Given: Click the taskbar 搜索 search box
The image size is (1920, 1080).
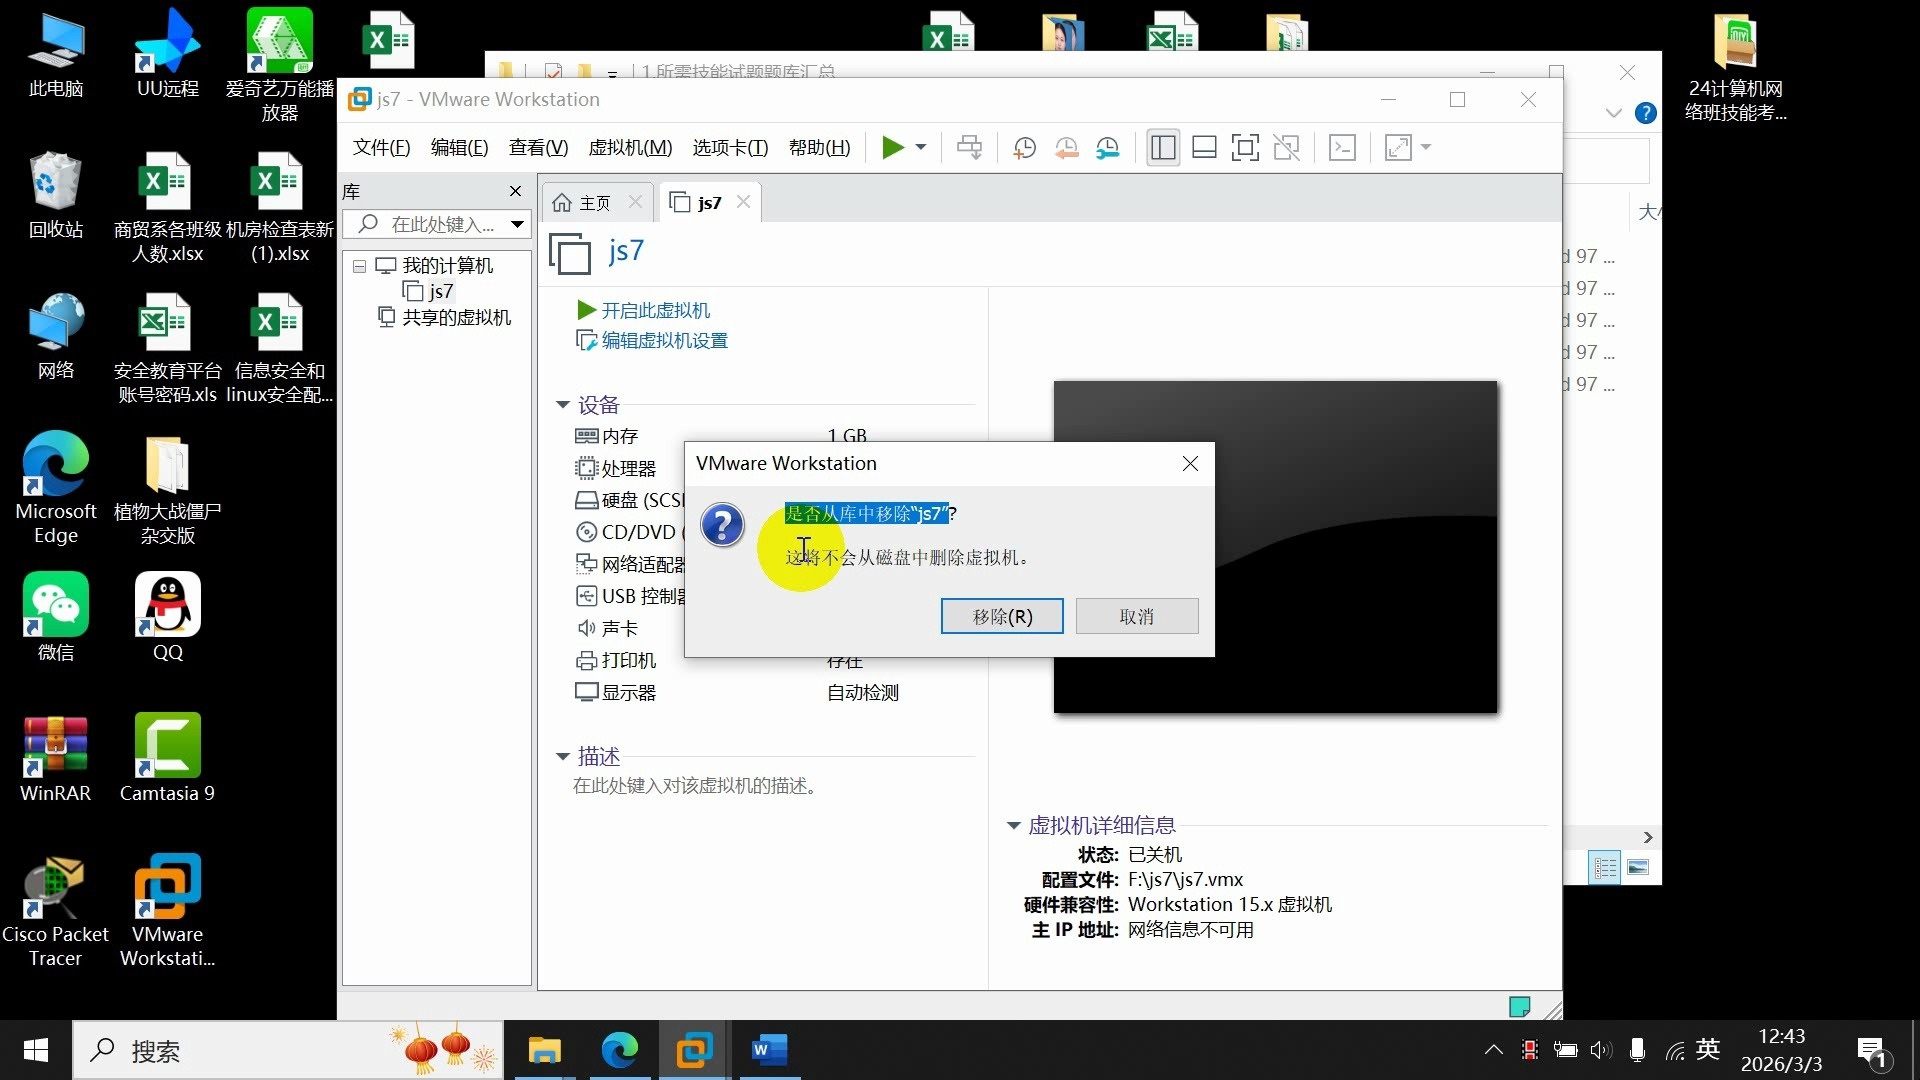Looking at the screenshot, I should point(288,1050).
